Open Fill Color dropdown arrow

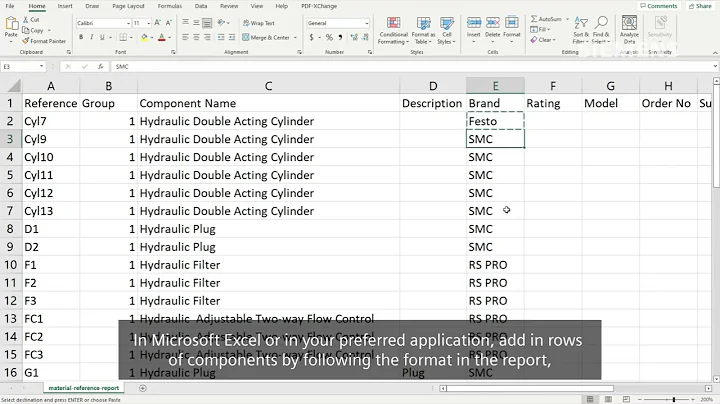click(152, 38)
